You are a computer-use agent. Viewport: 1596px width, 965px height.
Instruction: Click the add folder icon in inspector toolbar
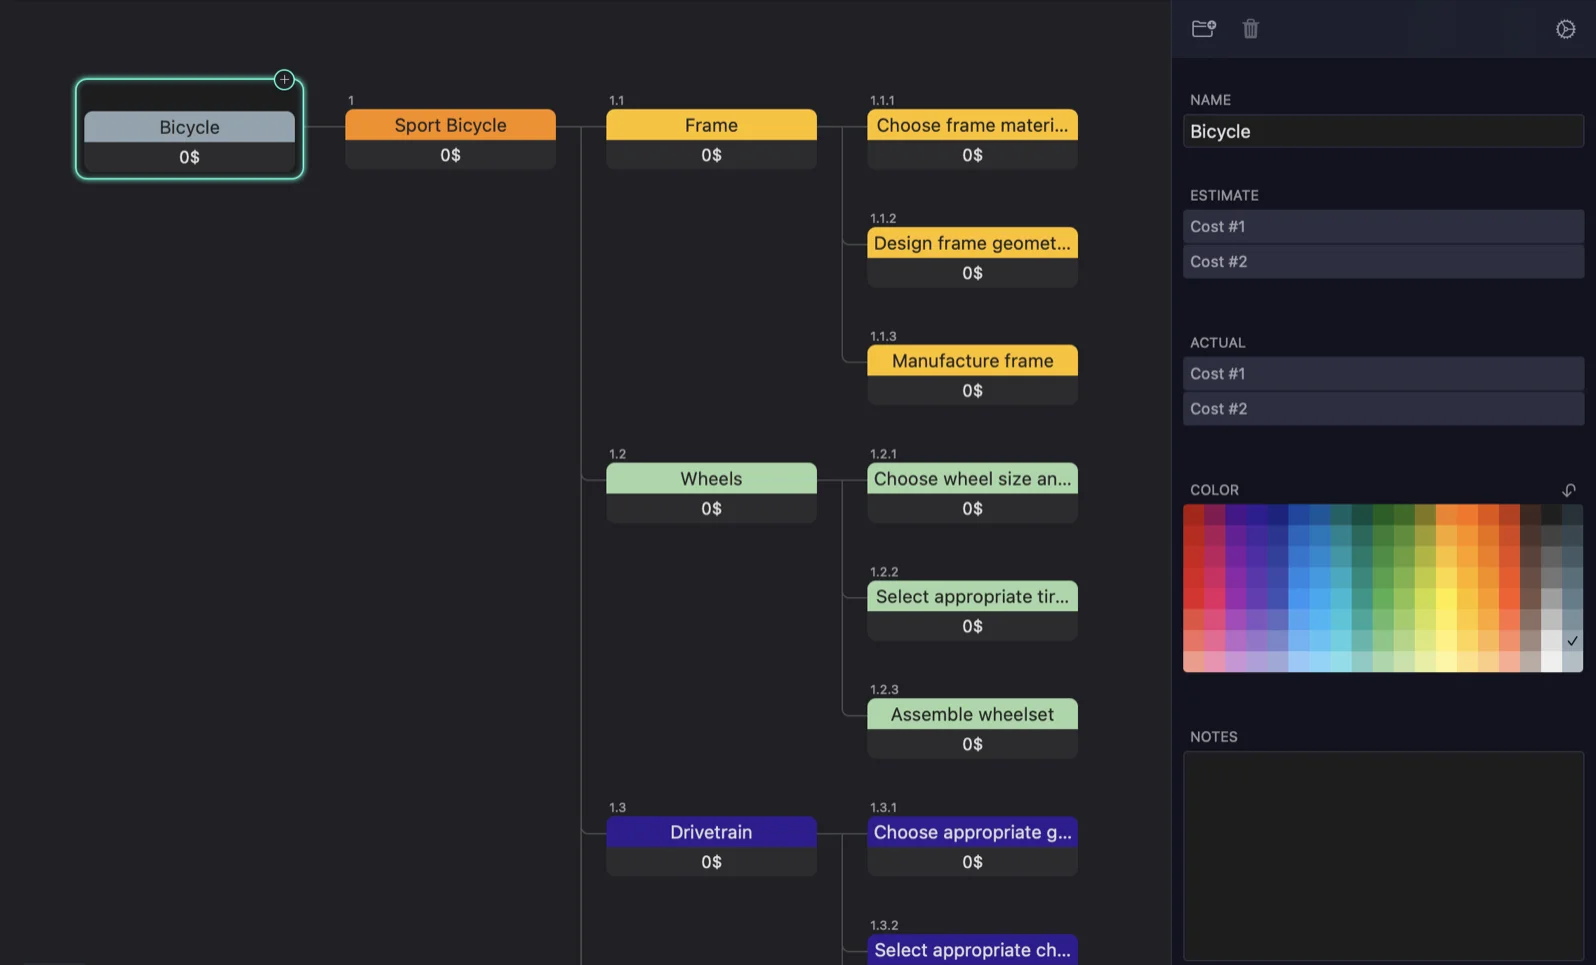point(1203,28)
